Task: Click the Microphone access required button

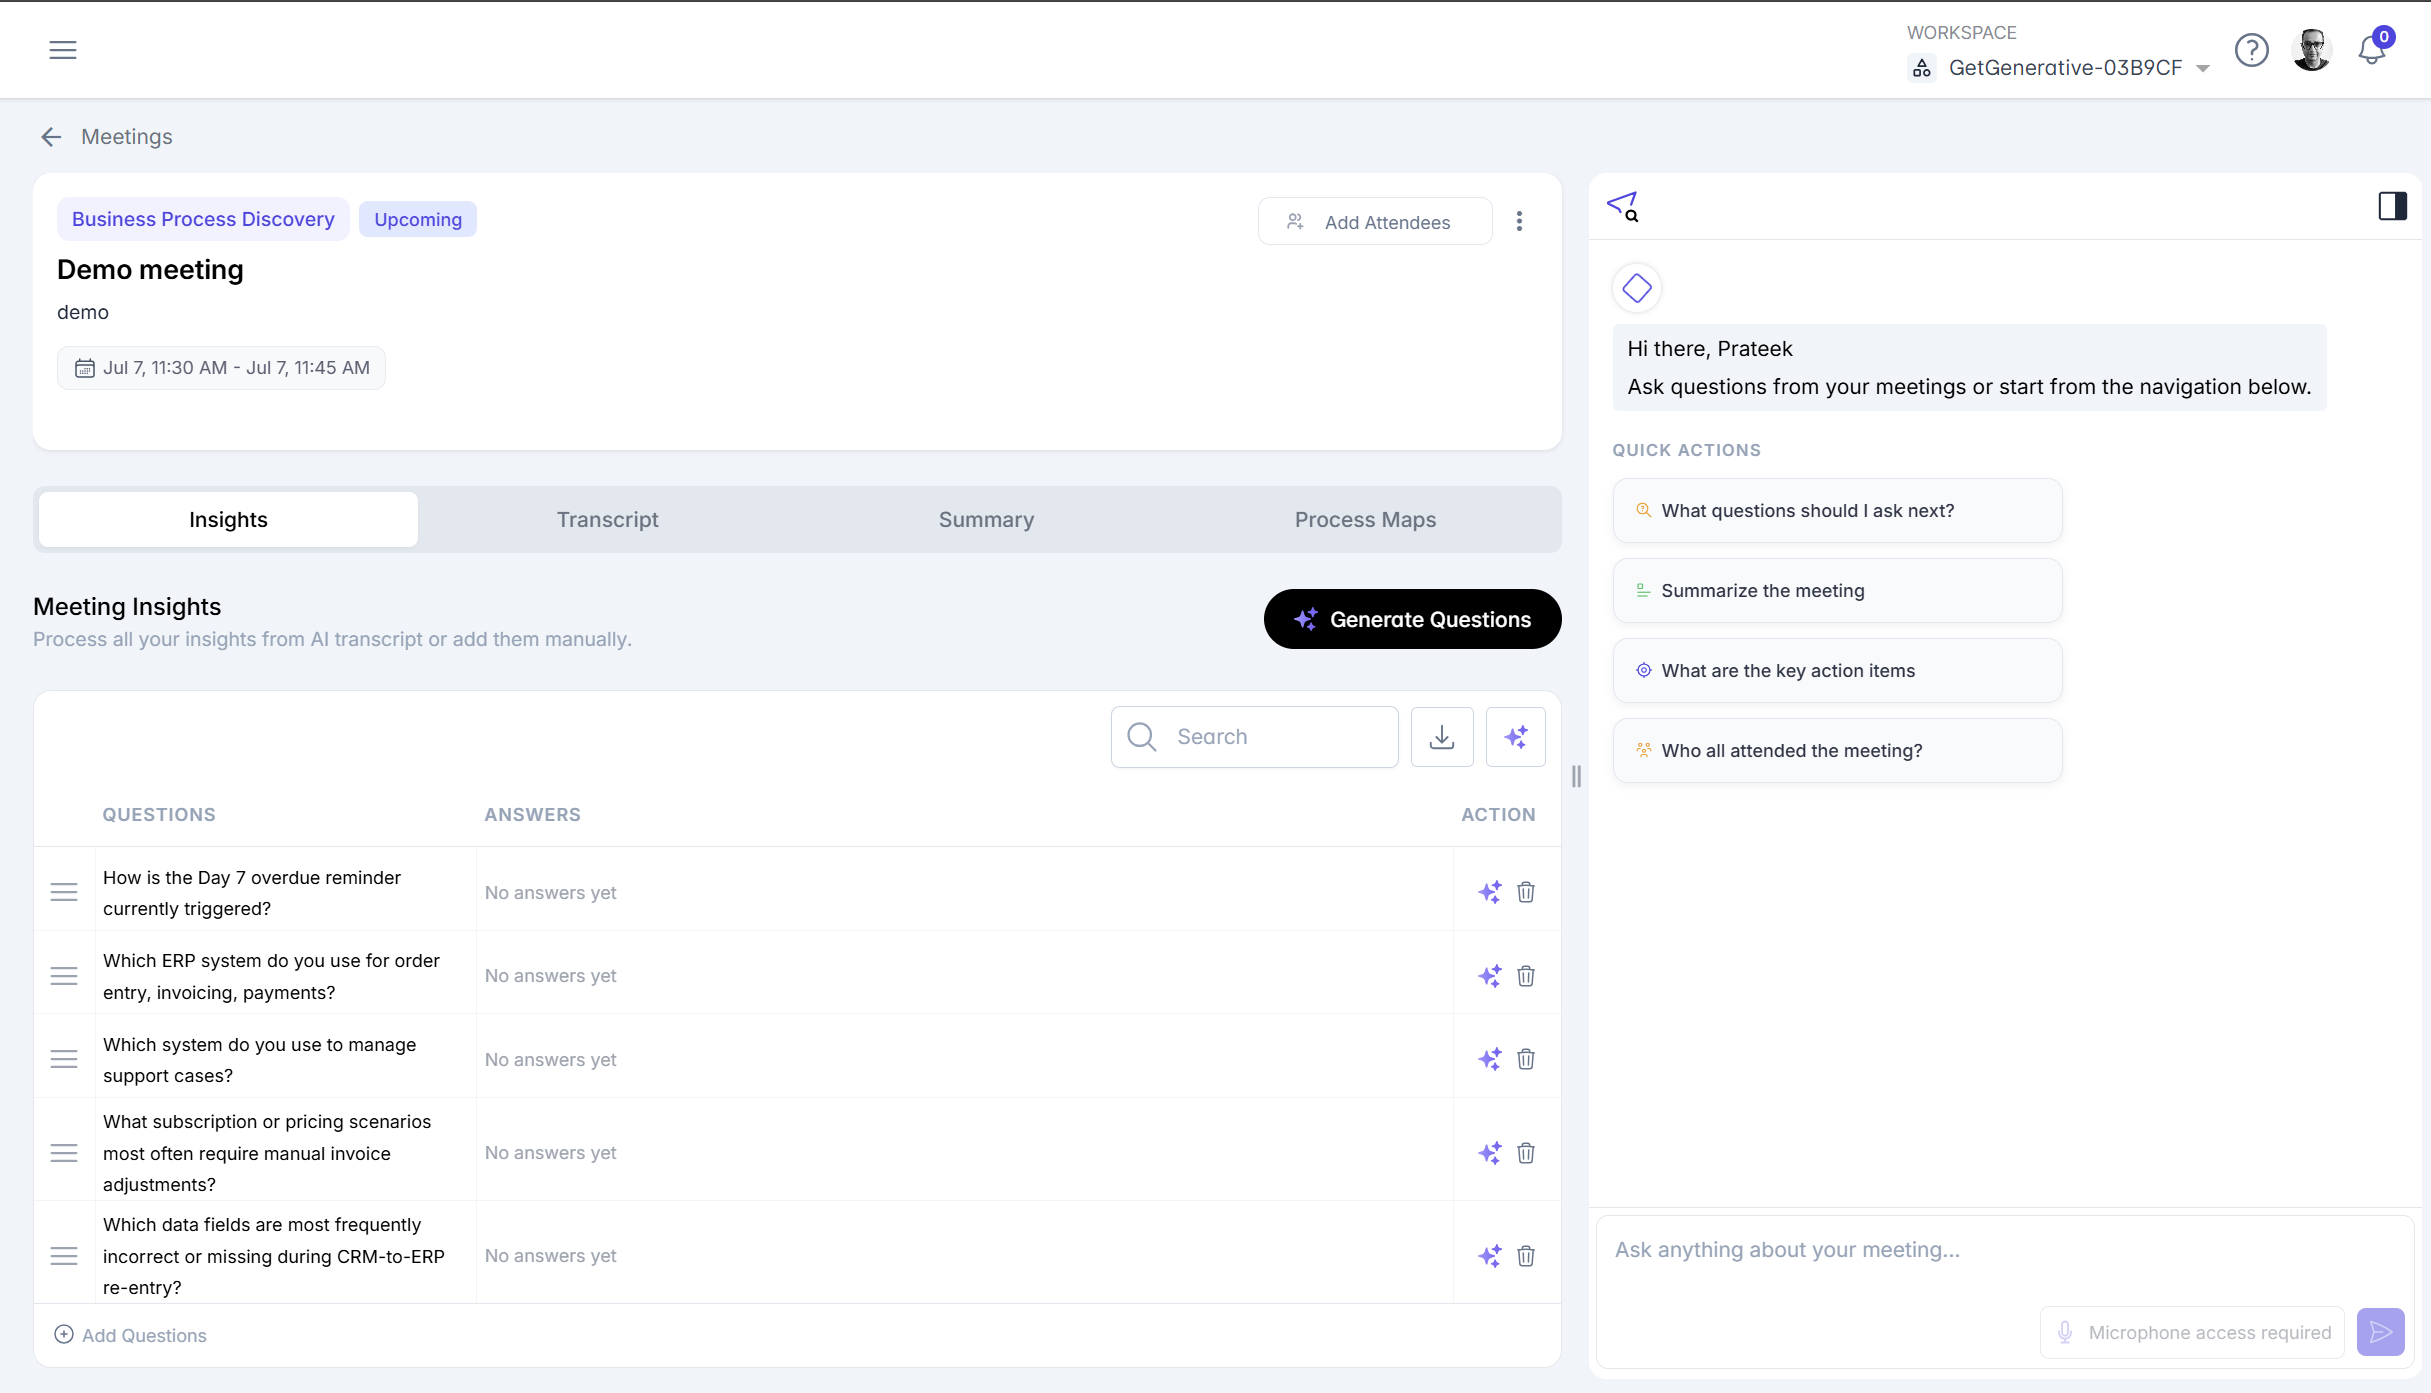Action: point(2192,1333)
